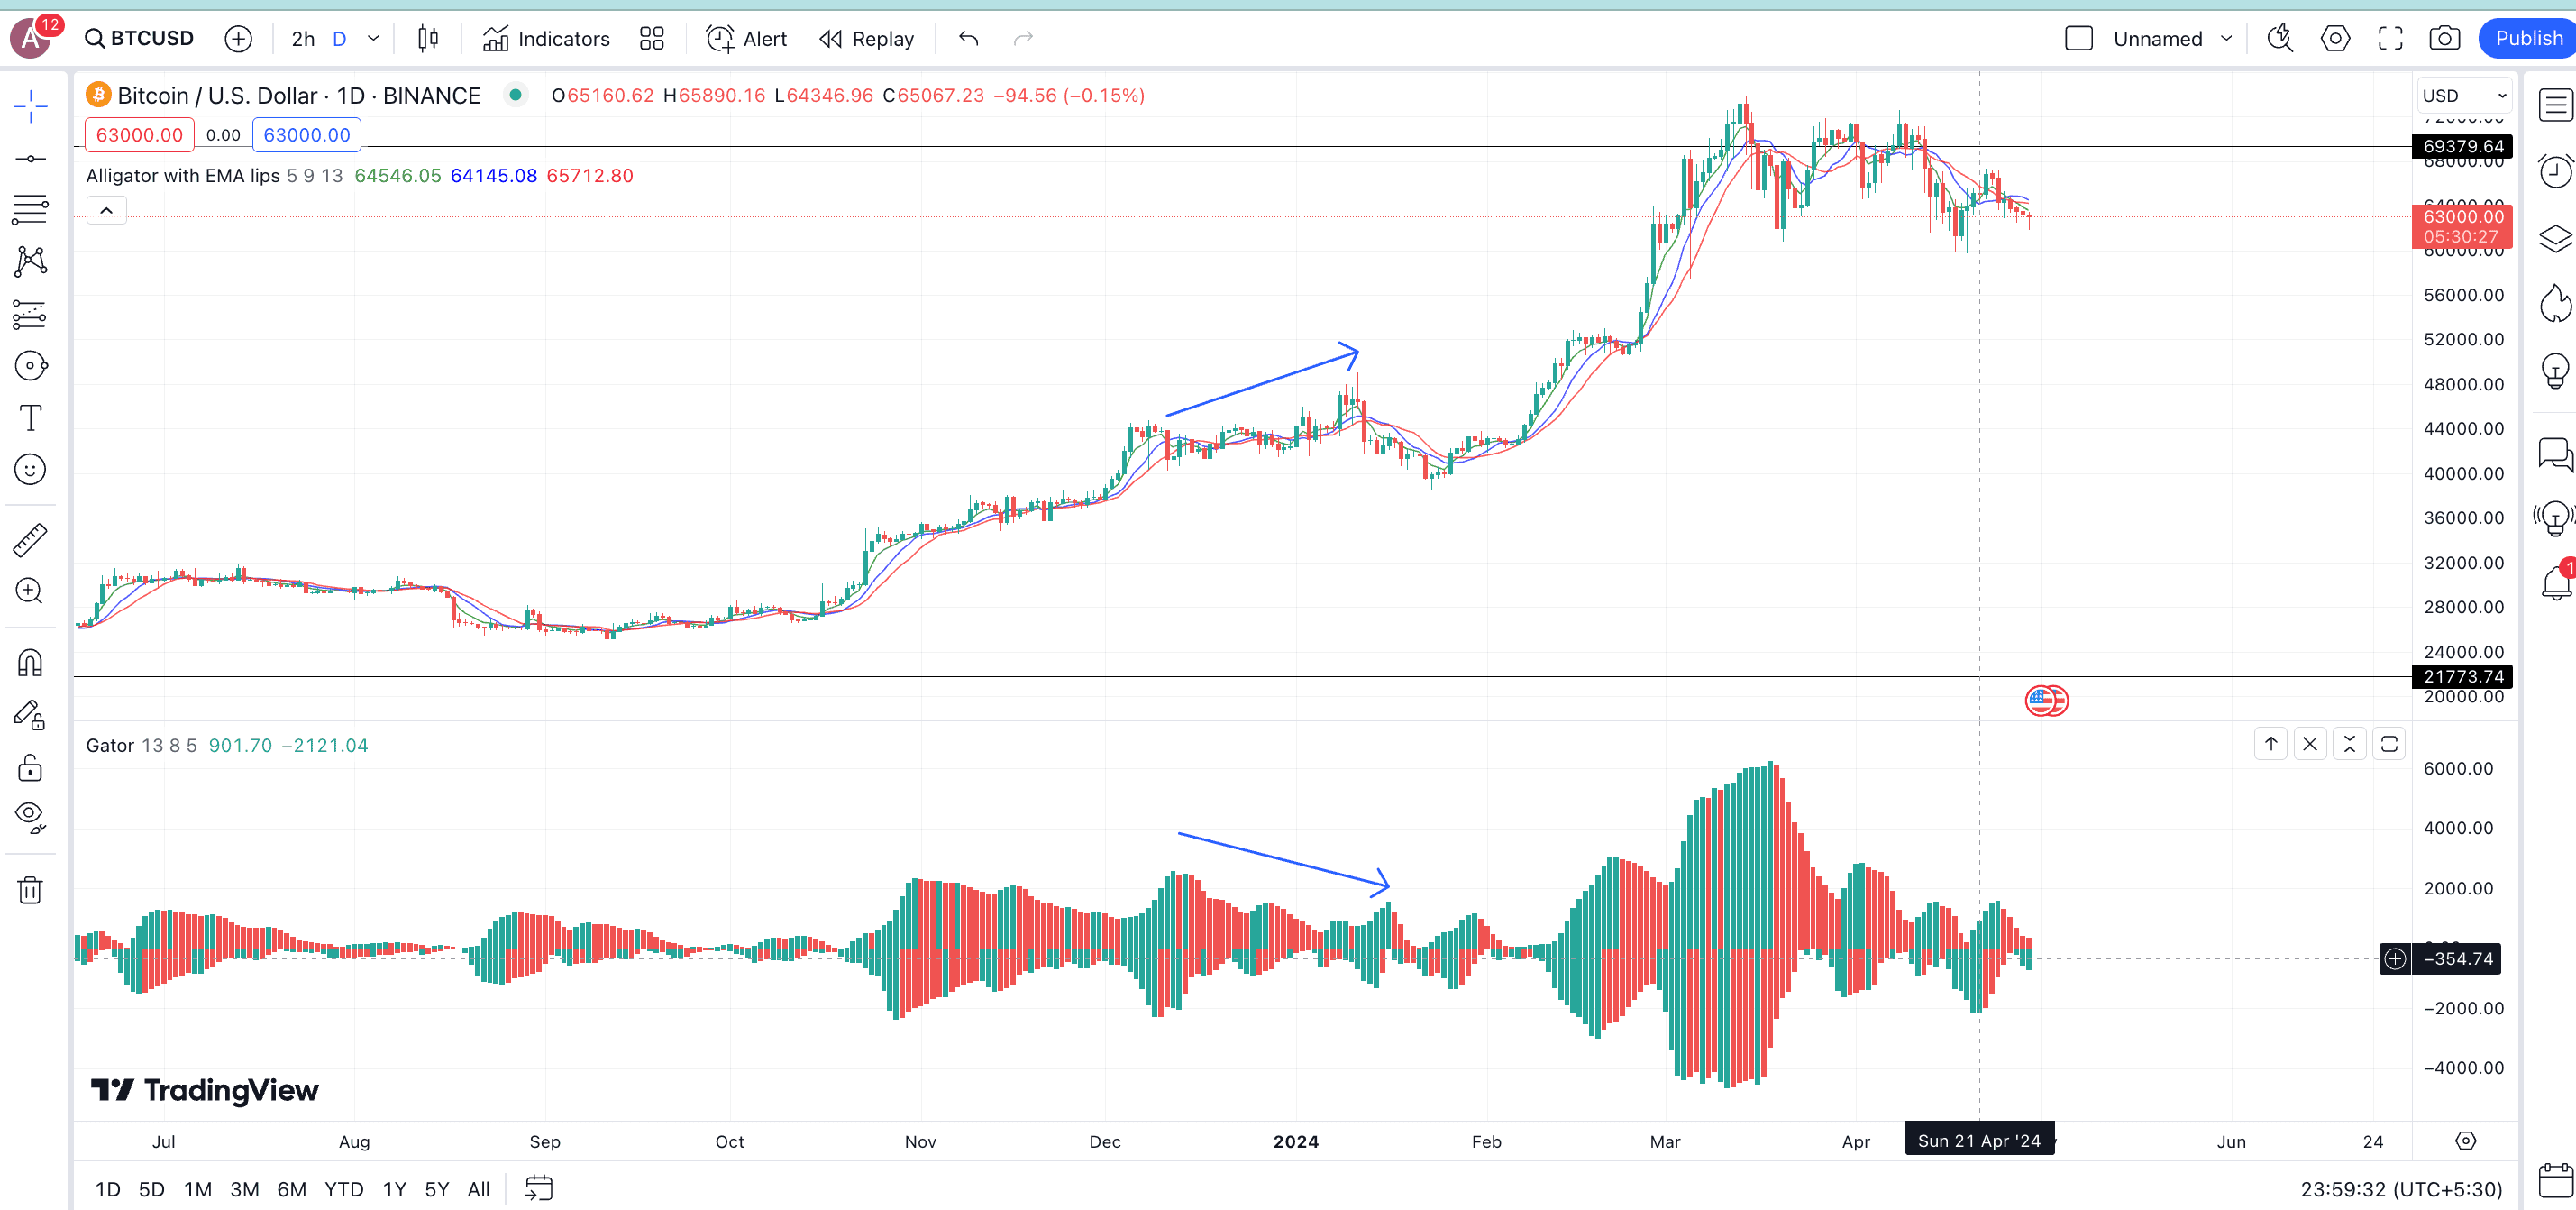Click the red 63000.00 sell price box
The image size is (2576, 1210).
[x=139, y=135]
